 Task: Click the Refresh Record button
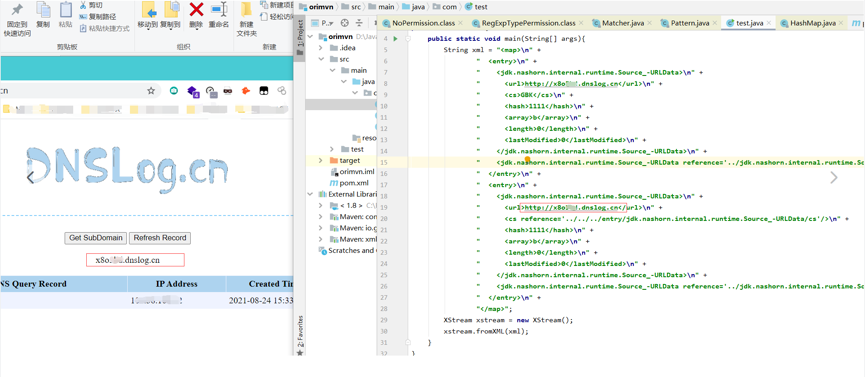[160, 238]
